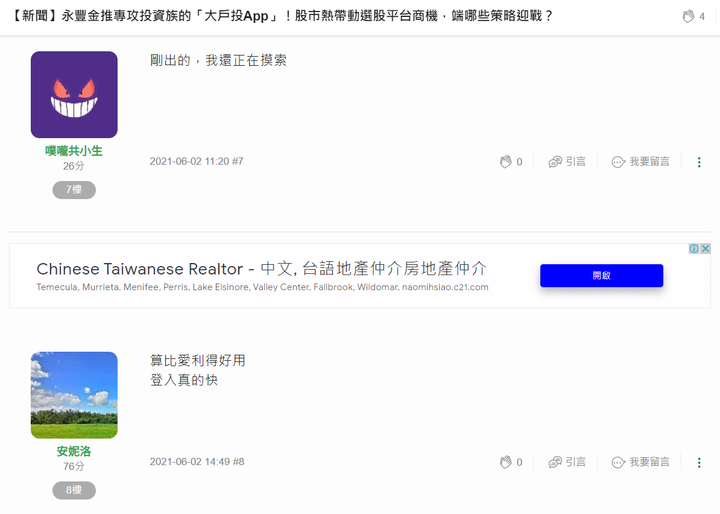Click post timestamp 2021-06-02 11:20 #7
This screenshot has height=514, width=720.
pyautogui.click(x=197, y=161)
